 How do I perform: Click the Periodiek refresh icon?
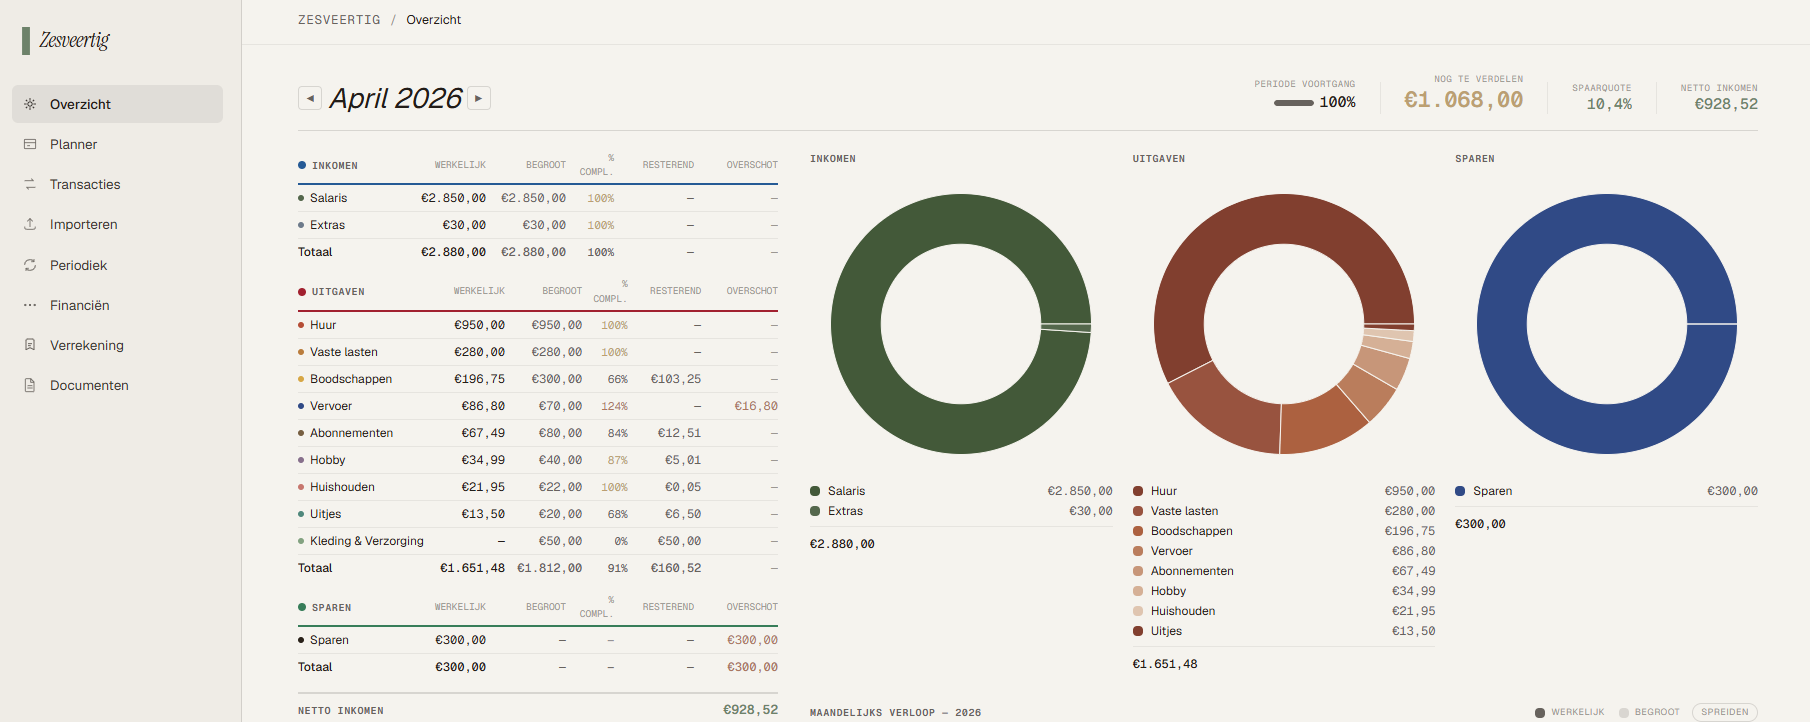point(30,265)
